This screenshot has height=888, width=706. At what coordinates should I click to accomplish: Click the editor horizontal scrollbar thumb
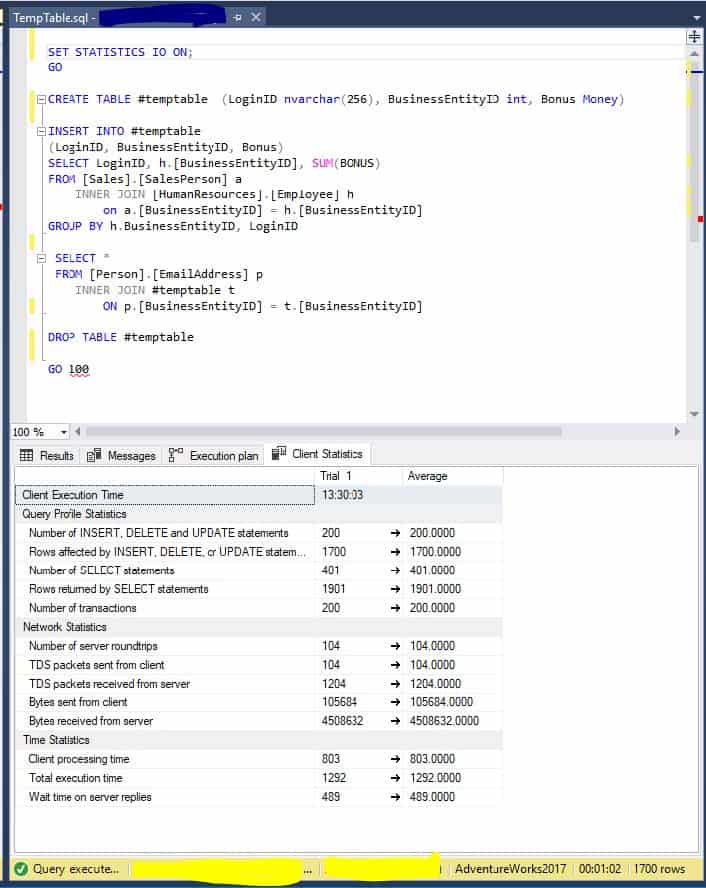click(323, 432)
